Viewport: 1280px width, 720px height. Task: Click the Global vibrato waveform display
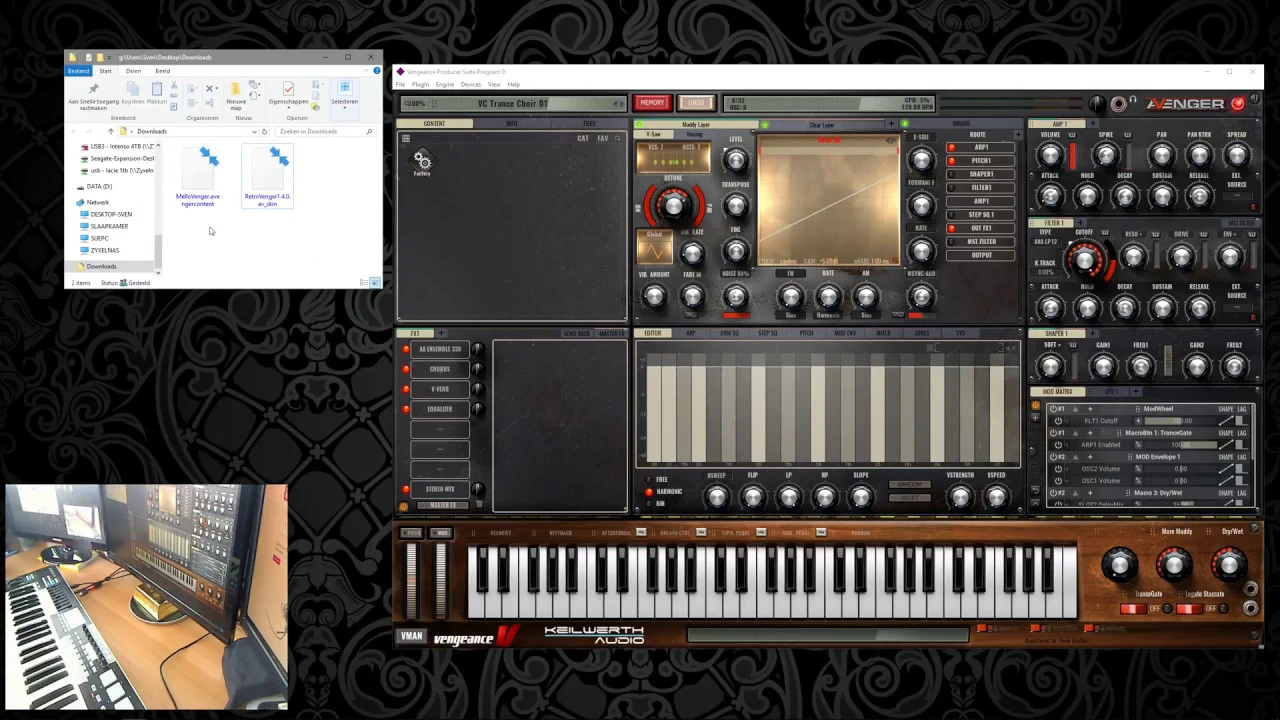point(655,247)
